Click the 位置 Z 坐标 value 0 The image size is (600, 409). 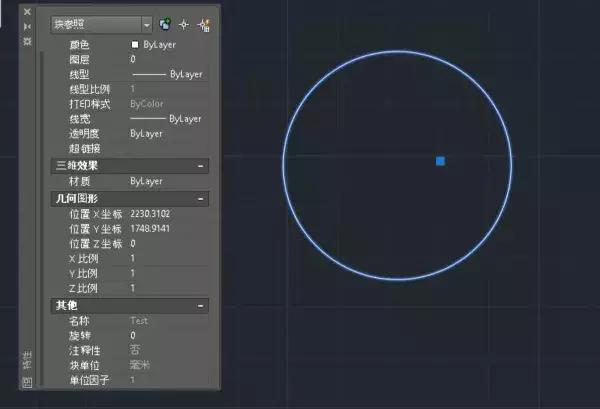pyautogui.click(x=133, y=244)
